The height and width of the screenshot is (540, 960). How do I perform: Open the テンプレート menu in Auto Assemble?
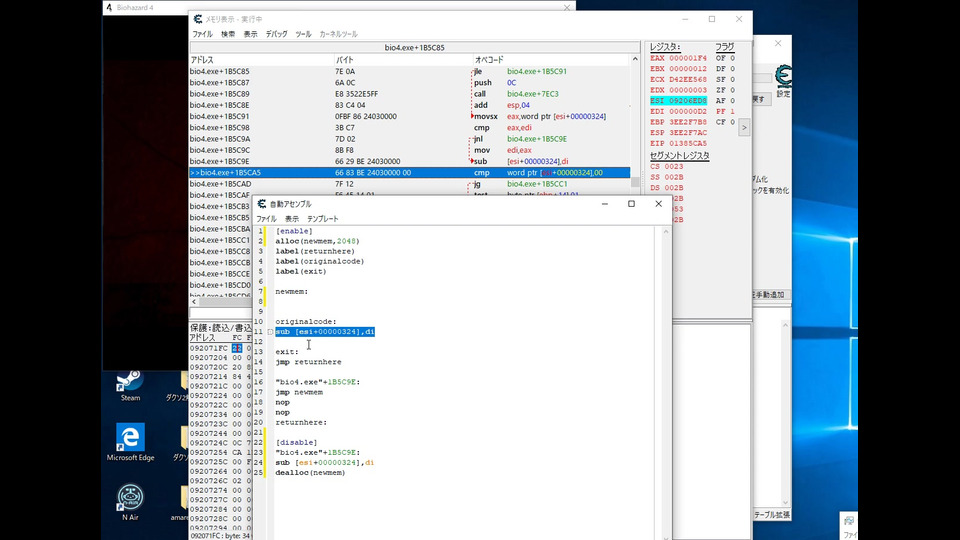(x=322, y=218)
